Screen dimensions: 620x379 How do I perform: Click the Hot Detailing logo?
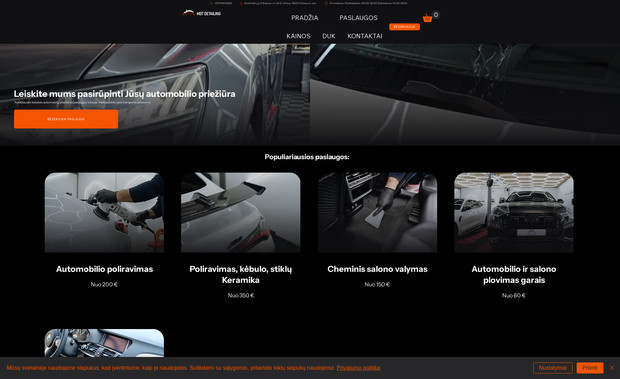[x=202, y=13]
